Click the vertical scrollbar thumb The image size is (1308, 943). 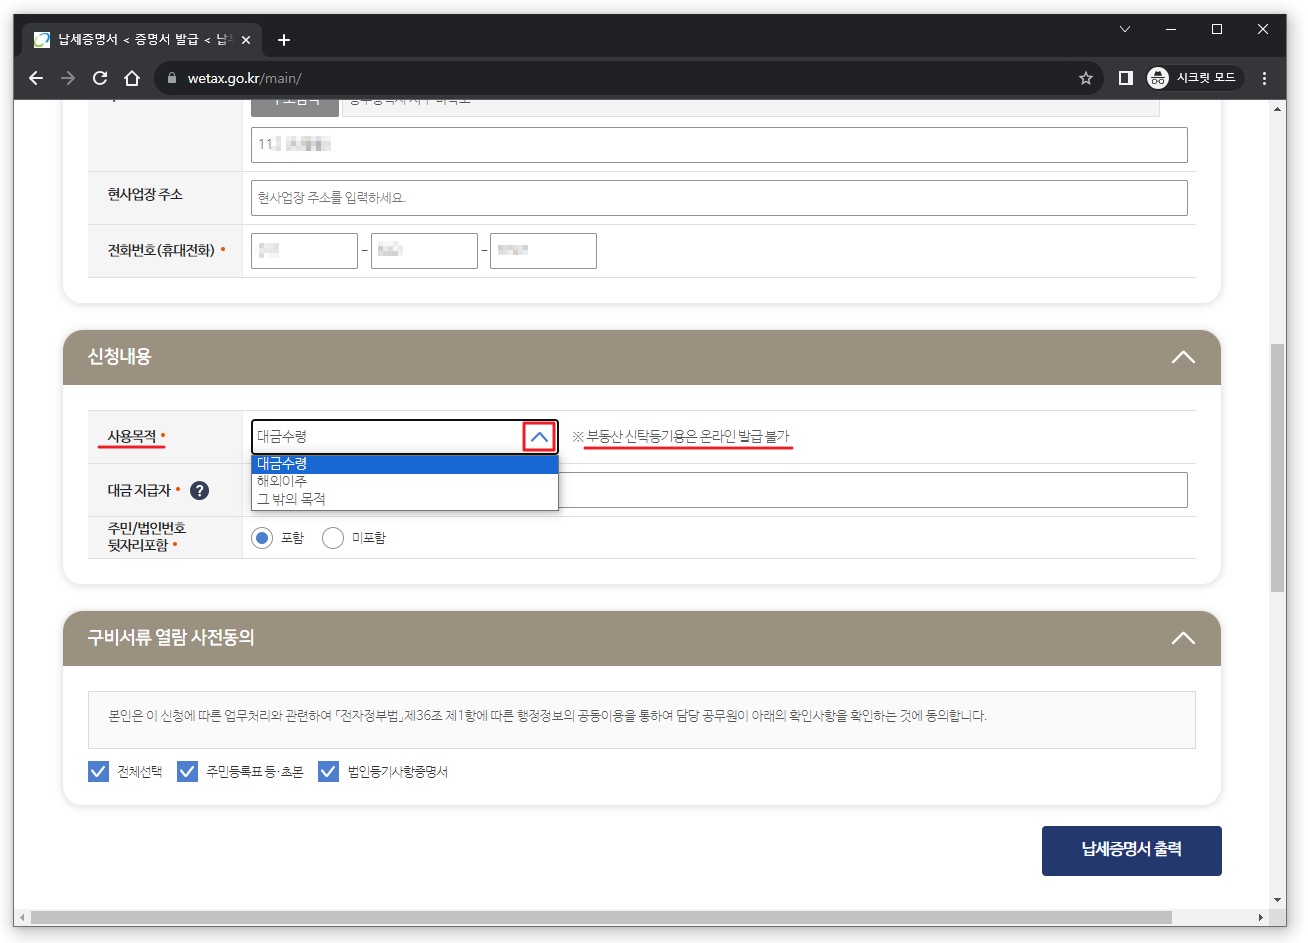[x=1277, y=468]
